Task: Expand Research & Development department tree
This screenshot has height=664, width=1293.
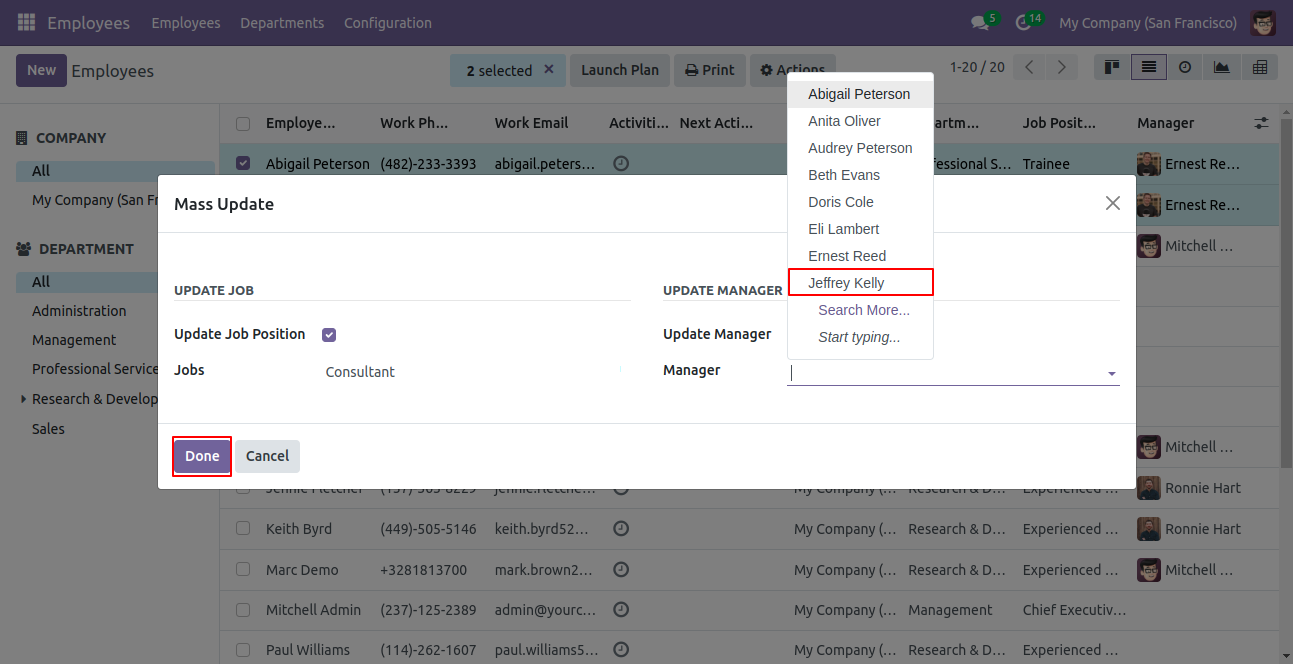Action: [23, 399]
